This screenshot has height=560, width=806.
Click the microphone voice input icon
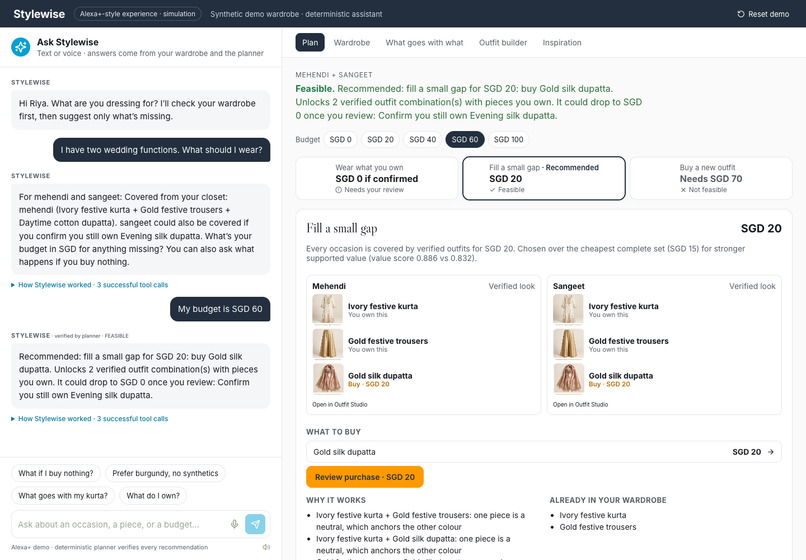click(x=234, y=524)
